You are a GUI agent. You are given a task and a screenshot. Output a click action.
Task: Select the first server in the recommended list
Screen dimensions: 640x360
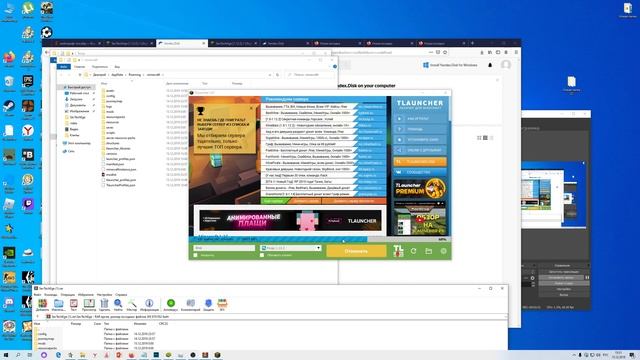tap(323, 107)
